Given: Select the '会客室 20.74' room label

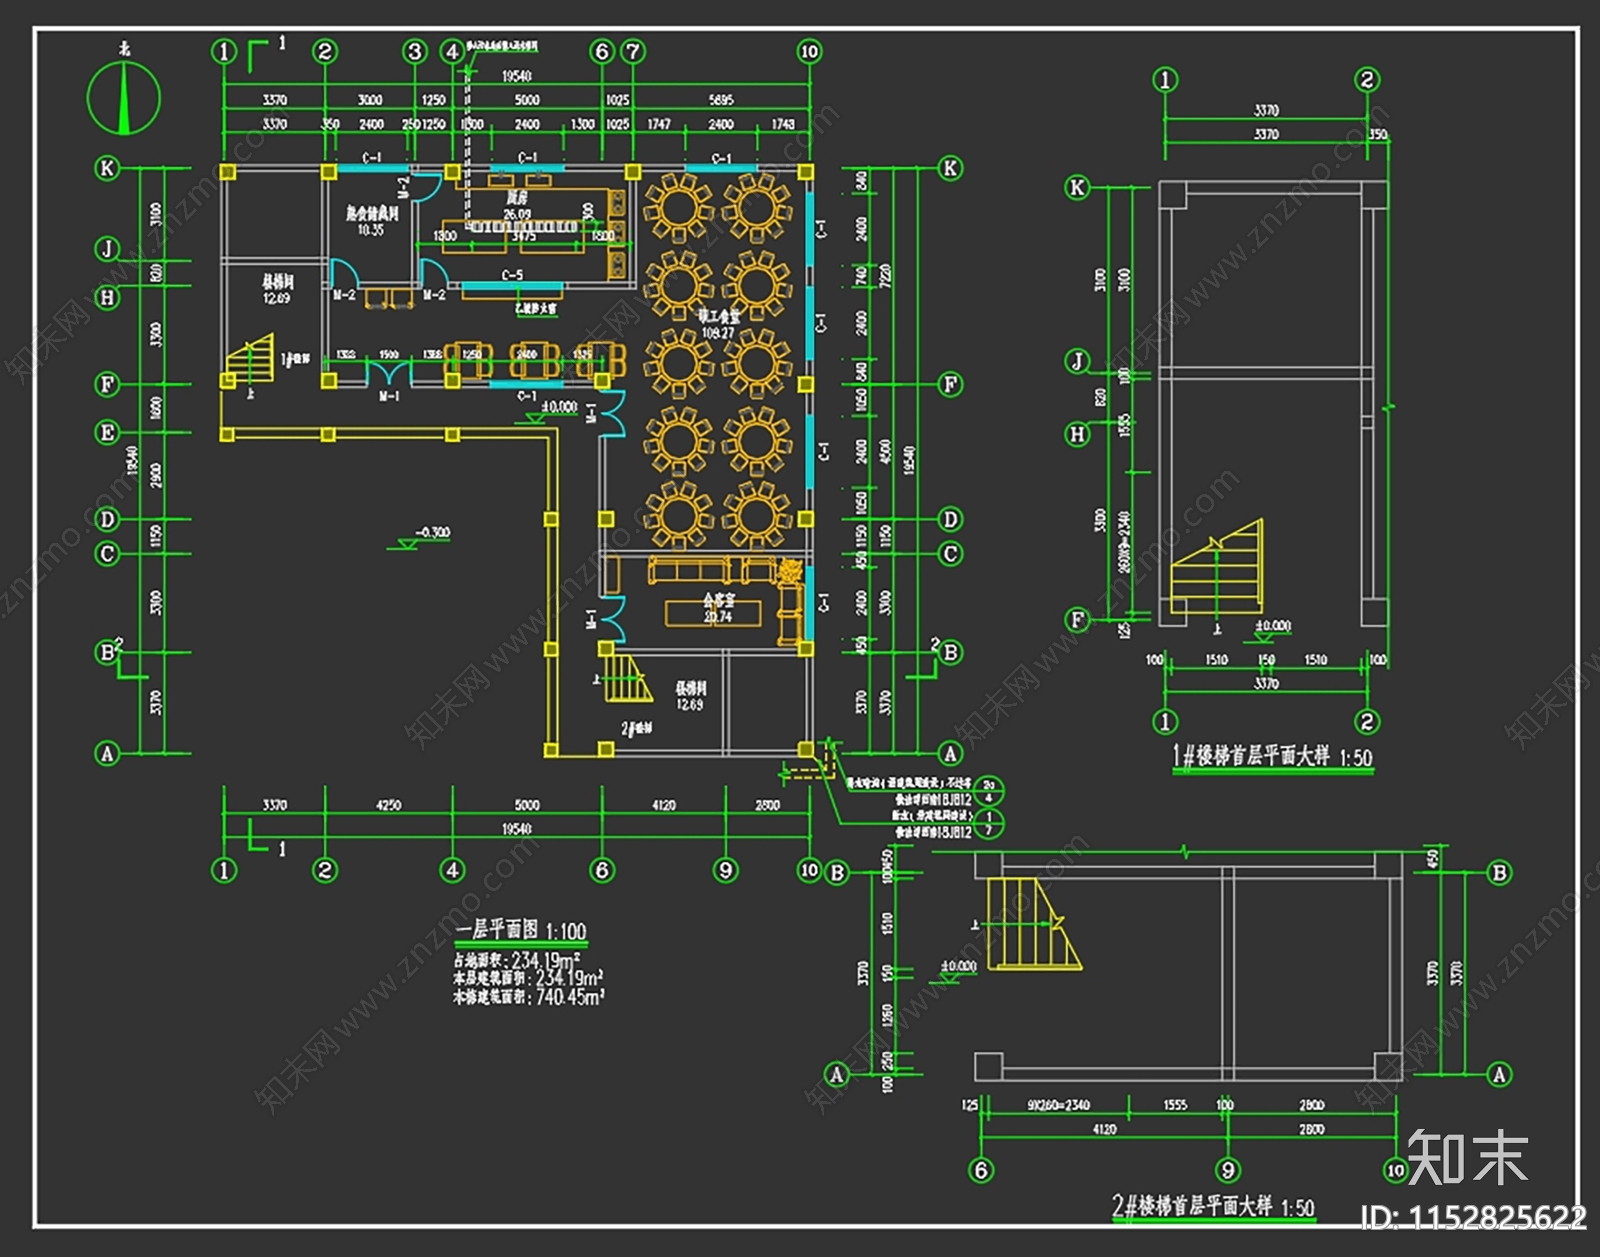Looking at the screenshot, I should 718,608.
